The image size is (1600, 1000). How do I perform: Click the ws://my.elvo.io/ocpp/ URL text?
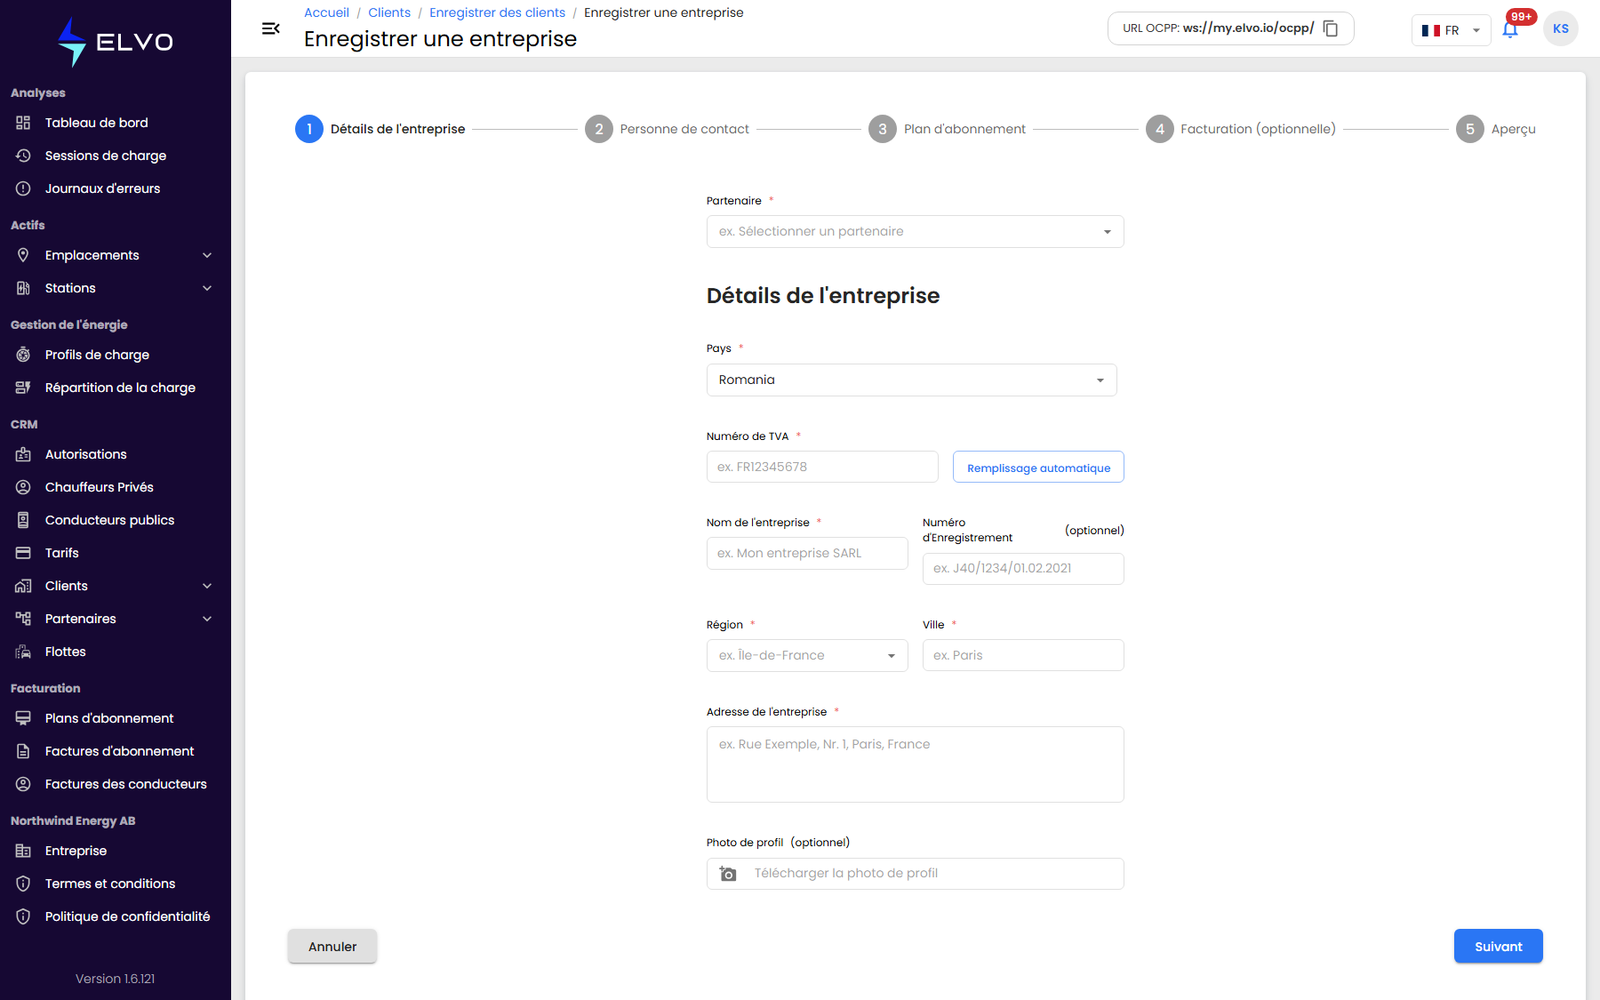(x=1248, y=28)
